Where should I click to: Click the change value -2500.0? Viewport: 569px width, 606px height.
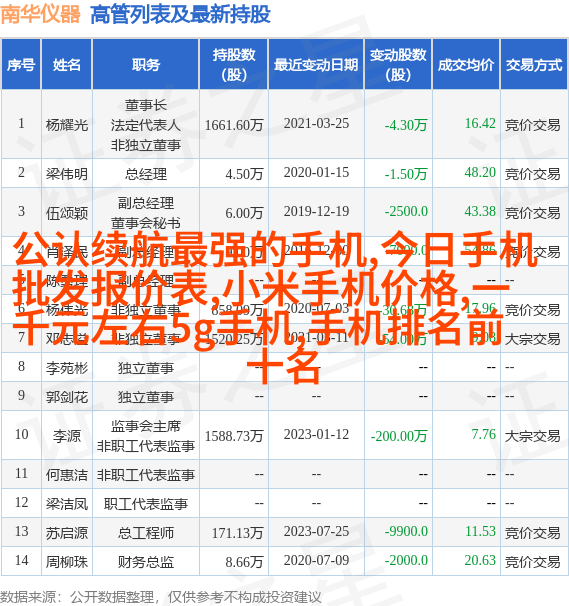point(406,211)
